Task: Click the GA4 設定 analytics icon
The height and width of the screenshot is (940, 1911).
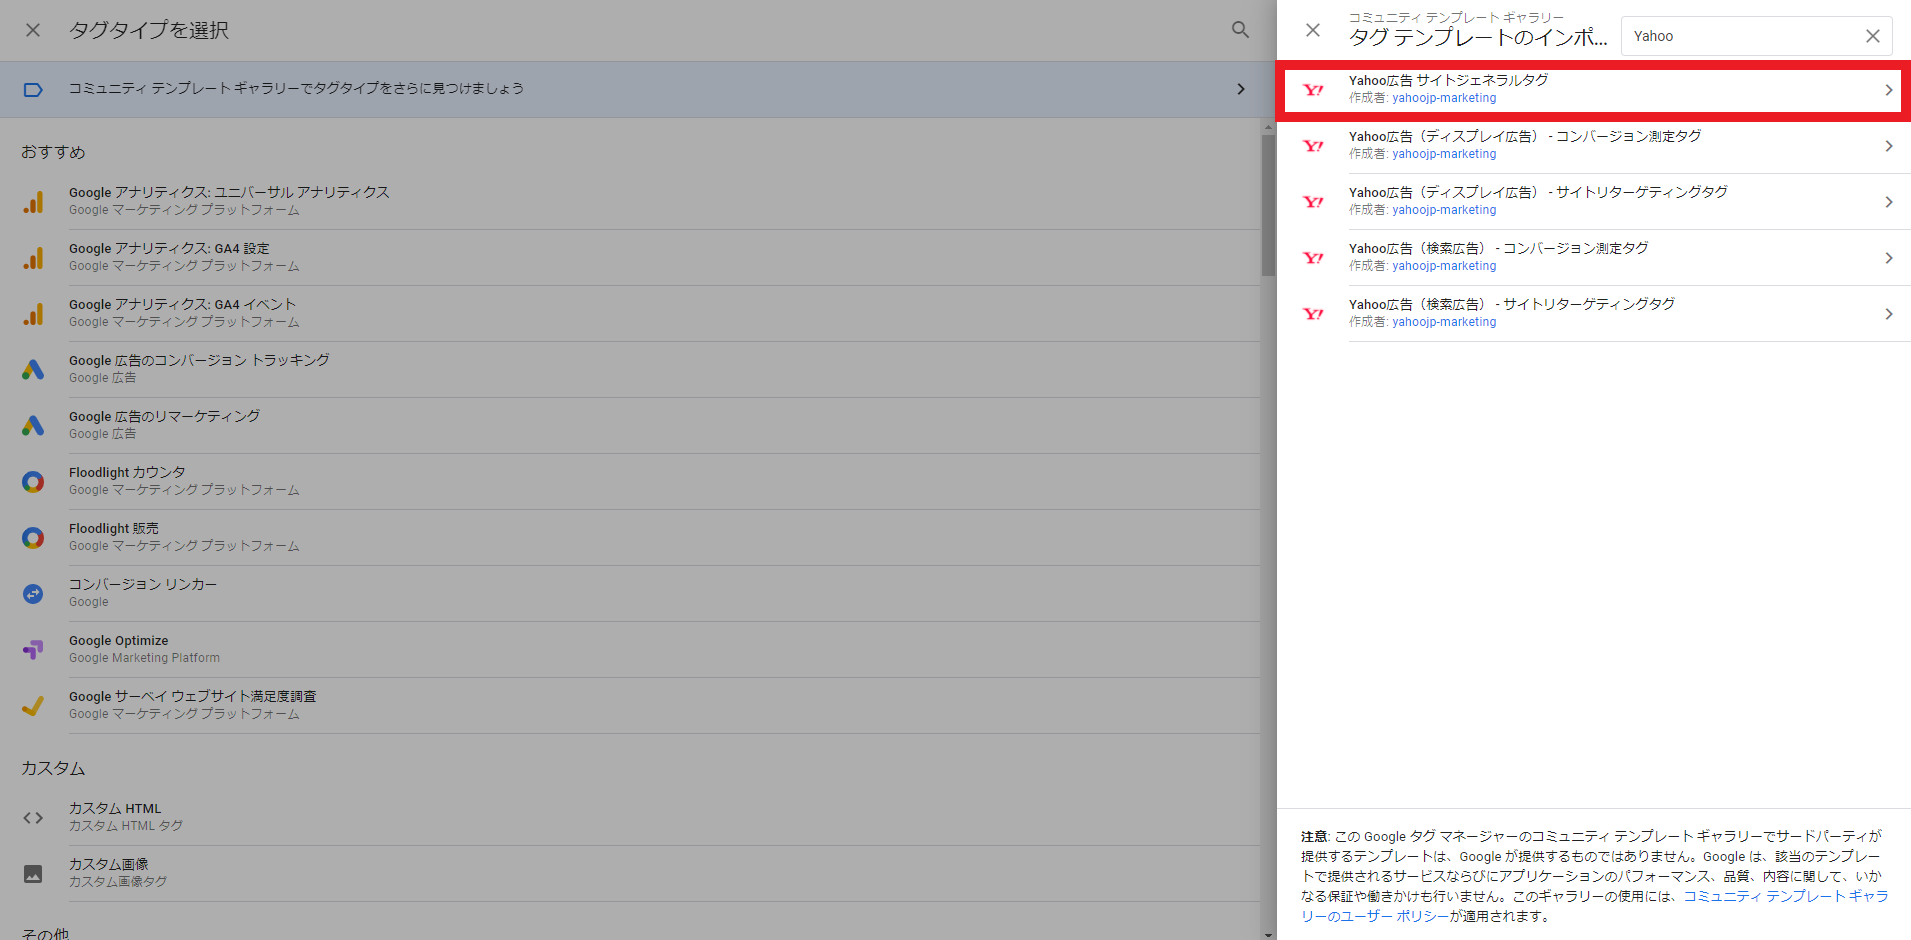Action: 33,258
